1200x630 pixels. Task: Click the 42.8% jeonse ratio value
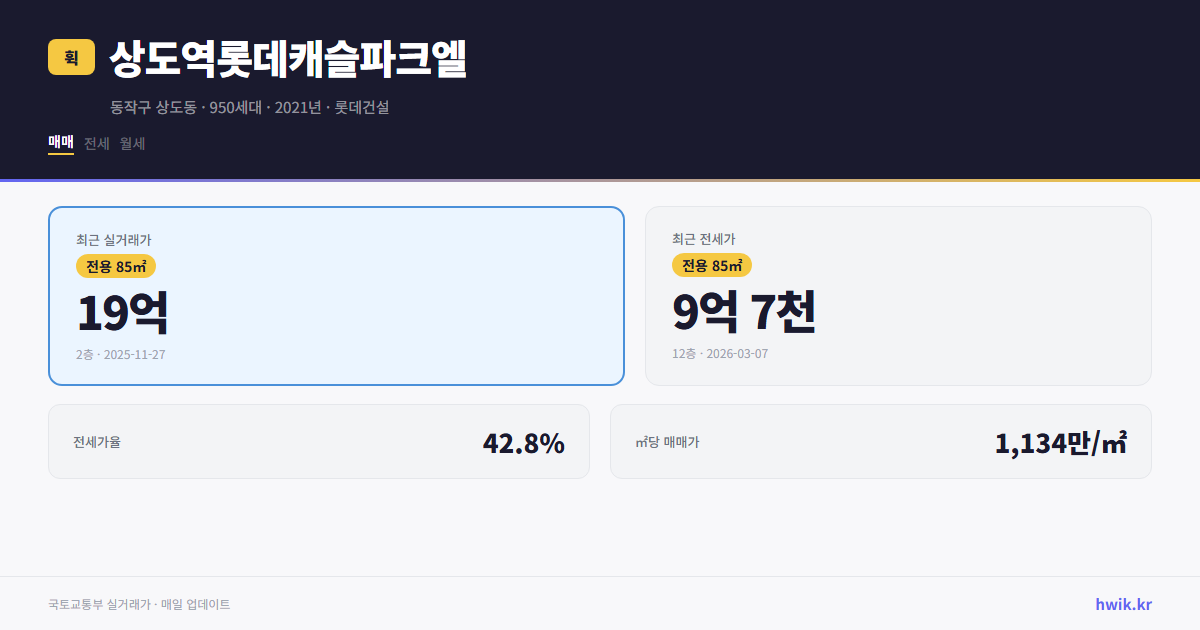click(x=523, y=441)
